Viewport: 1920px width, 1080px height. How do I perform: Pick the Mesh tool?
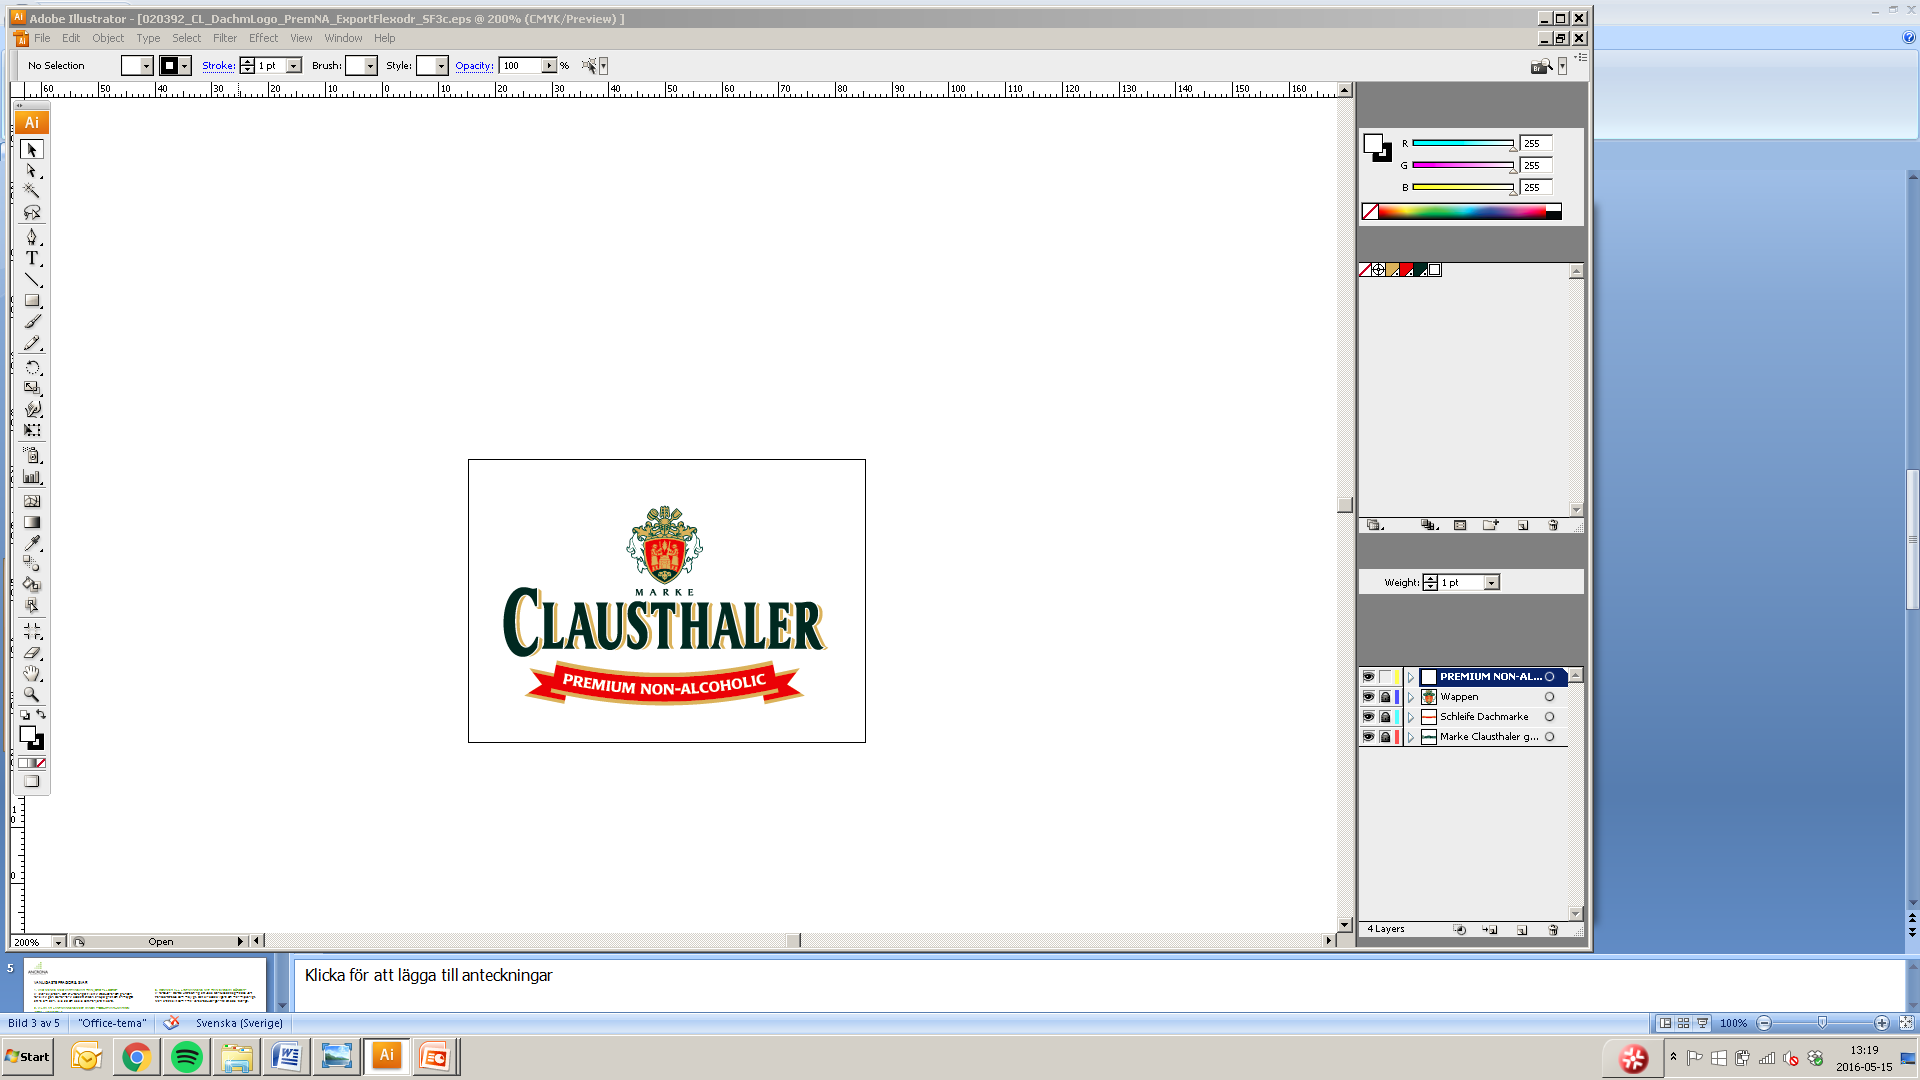pos(32,501)
